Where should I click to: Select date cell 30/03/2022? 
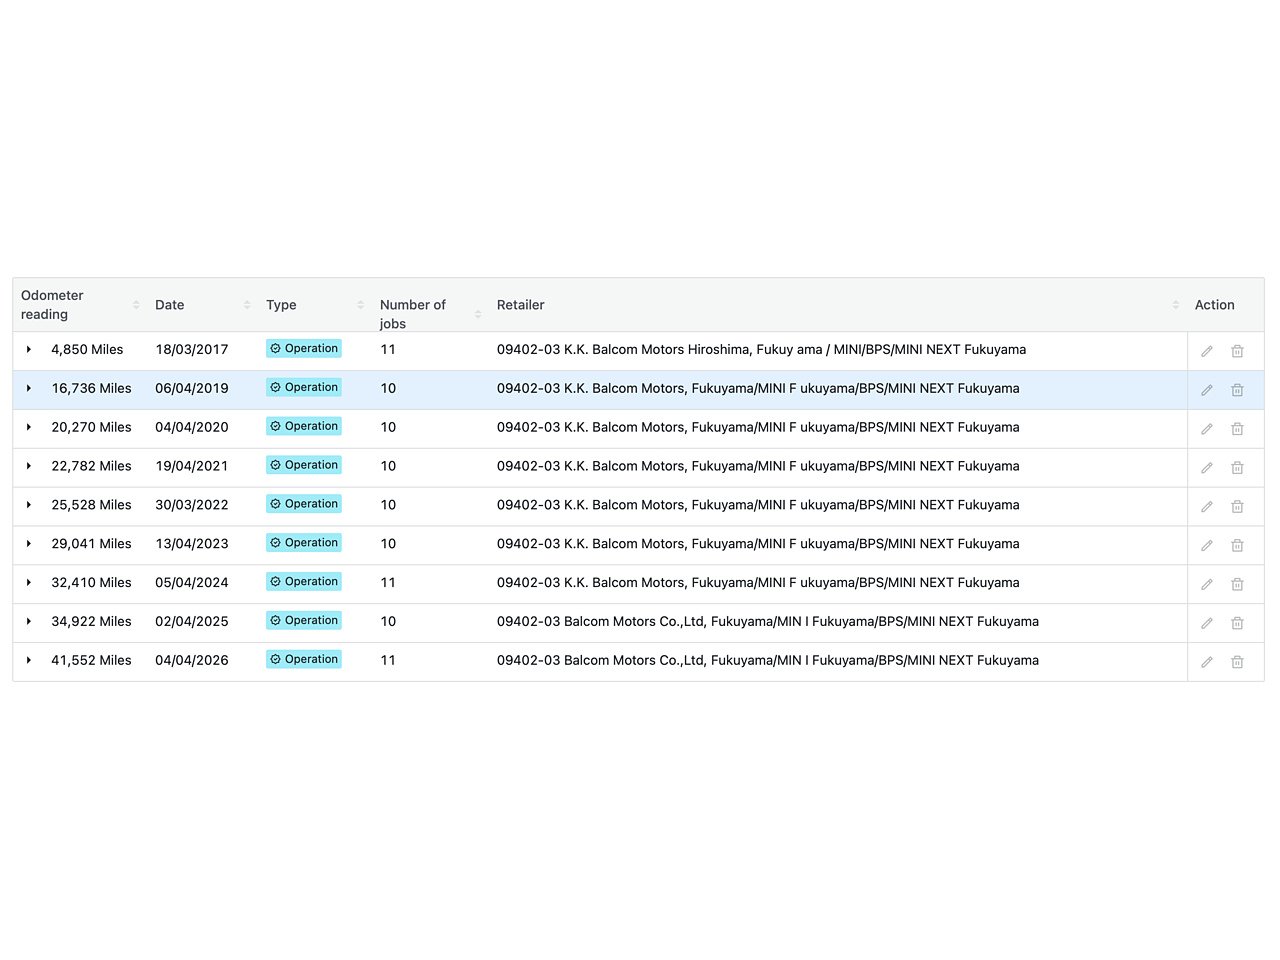pos(192,505)
